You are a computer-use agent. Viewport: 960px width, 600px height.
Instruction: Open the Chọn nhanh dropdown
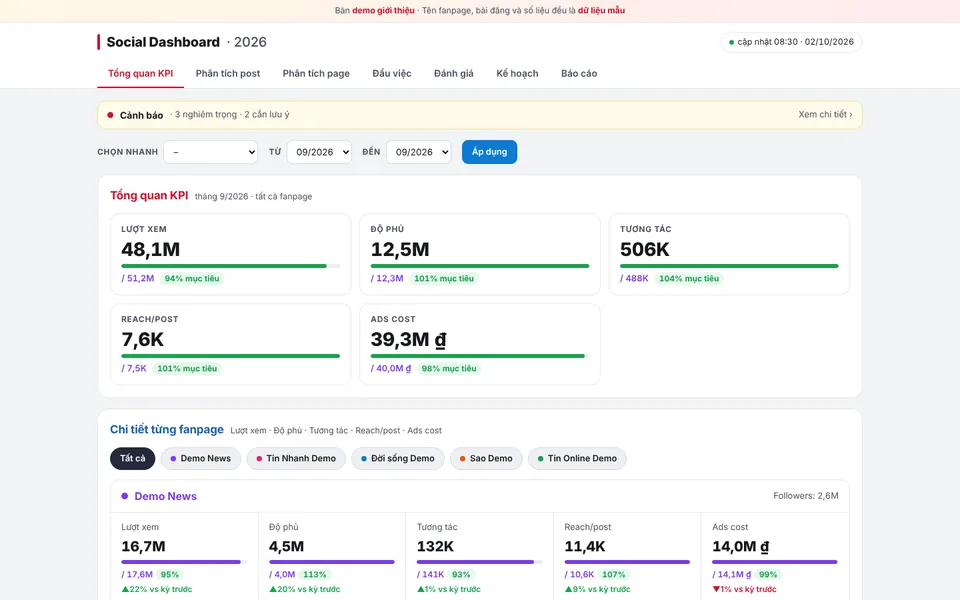[211, 152]
